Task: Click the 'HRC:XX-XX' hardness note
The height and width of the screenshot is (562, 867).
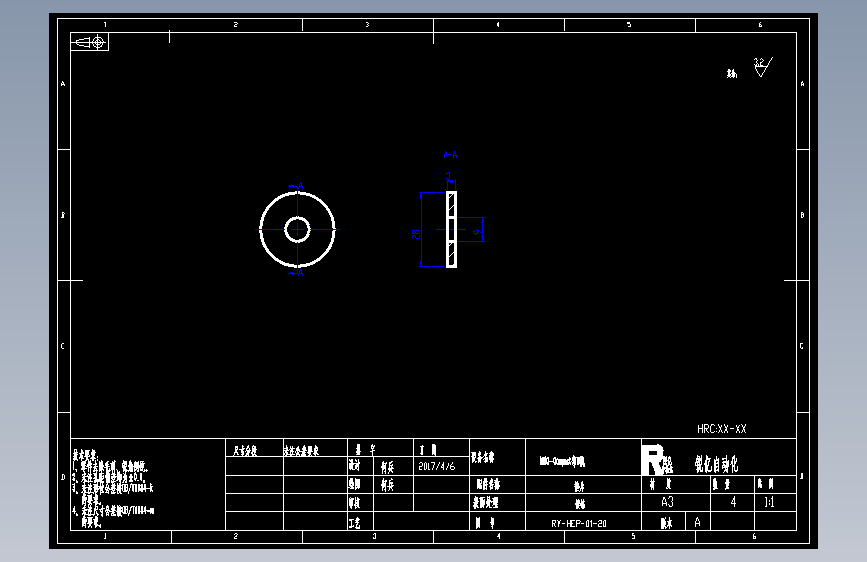Action: coord(722,429)
